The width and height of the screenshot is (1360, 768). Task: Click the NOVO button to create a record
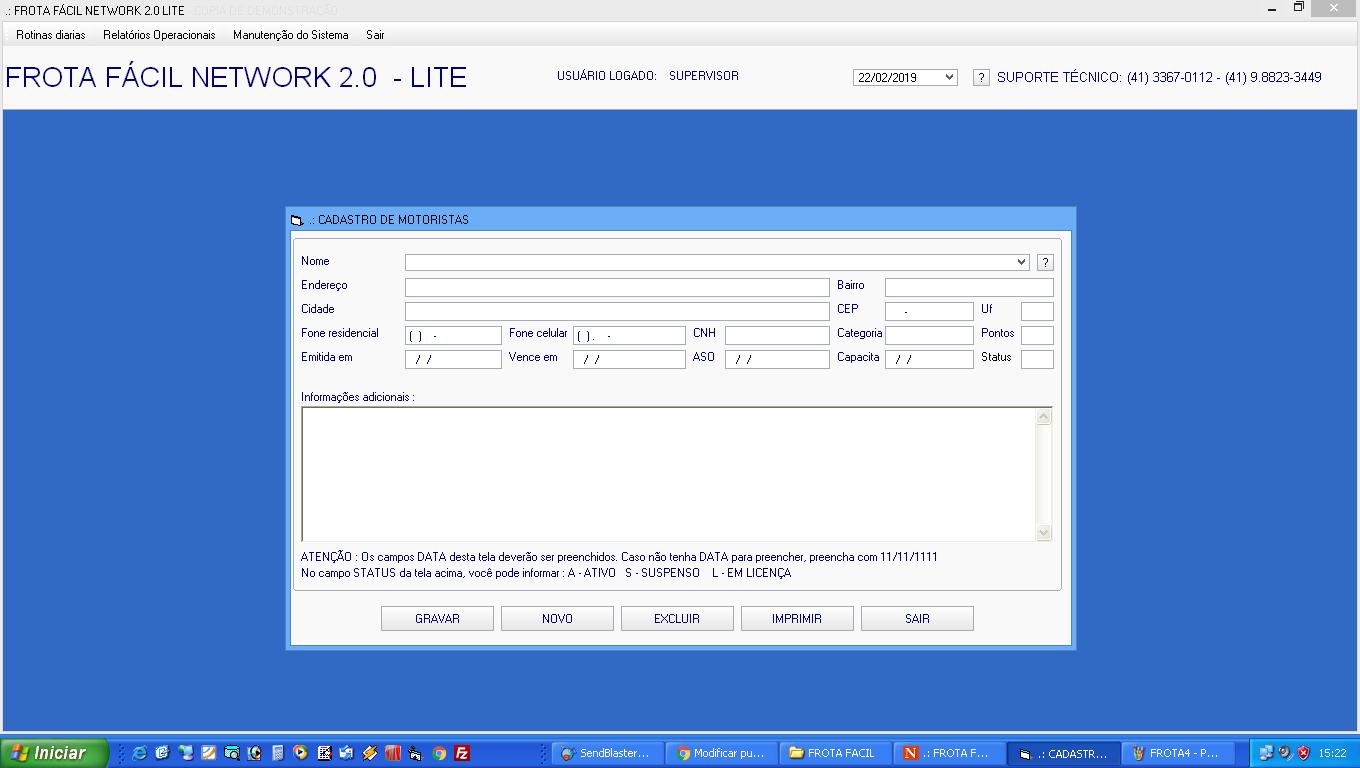point(557,618)
